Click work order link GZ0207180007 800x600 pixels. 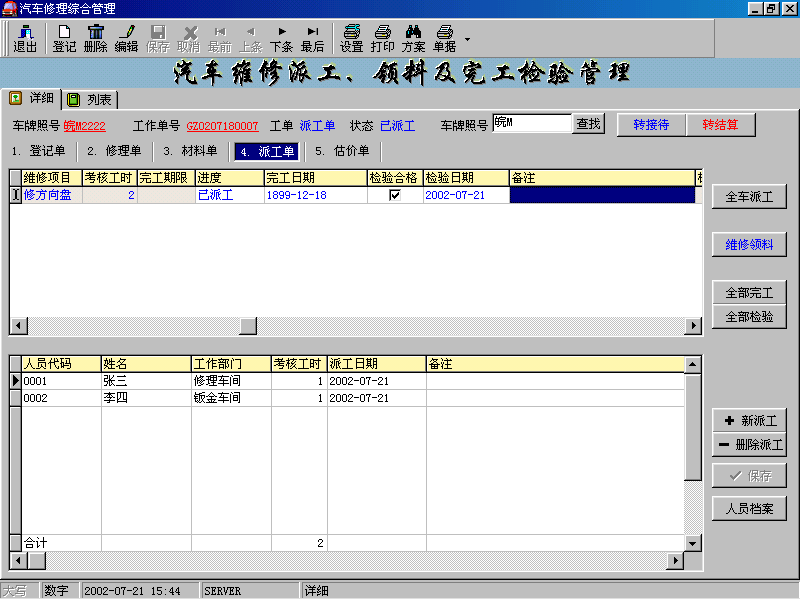tap(222, 126)
